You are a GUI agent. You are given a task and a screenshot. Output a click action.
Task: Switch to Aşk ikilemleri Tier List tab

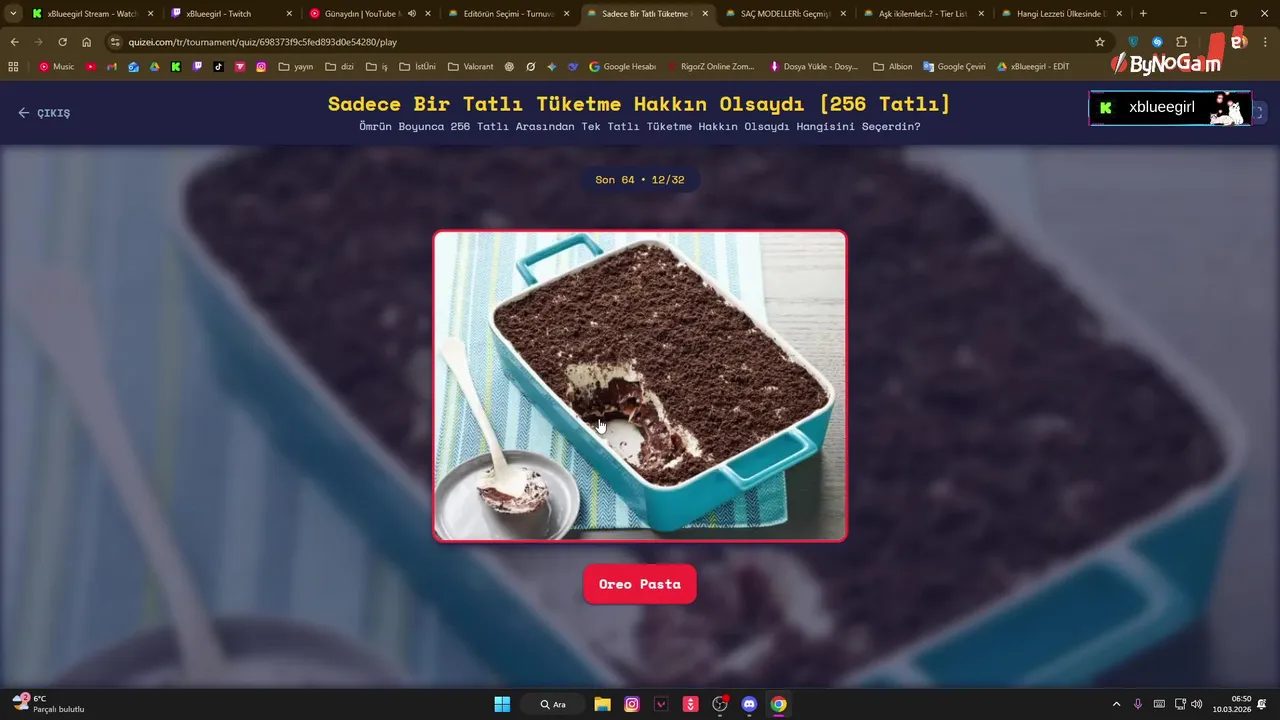(x=923, y=14)
